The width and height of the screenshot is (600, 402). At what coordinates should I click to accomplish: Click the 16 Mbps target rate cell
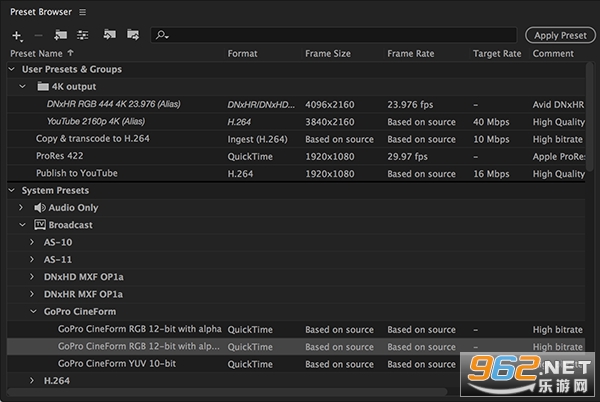tap(491, 174)
